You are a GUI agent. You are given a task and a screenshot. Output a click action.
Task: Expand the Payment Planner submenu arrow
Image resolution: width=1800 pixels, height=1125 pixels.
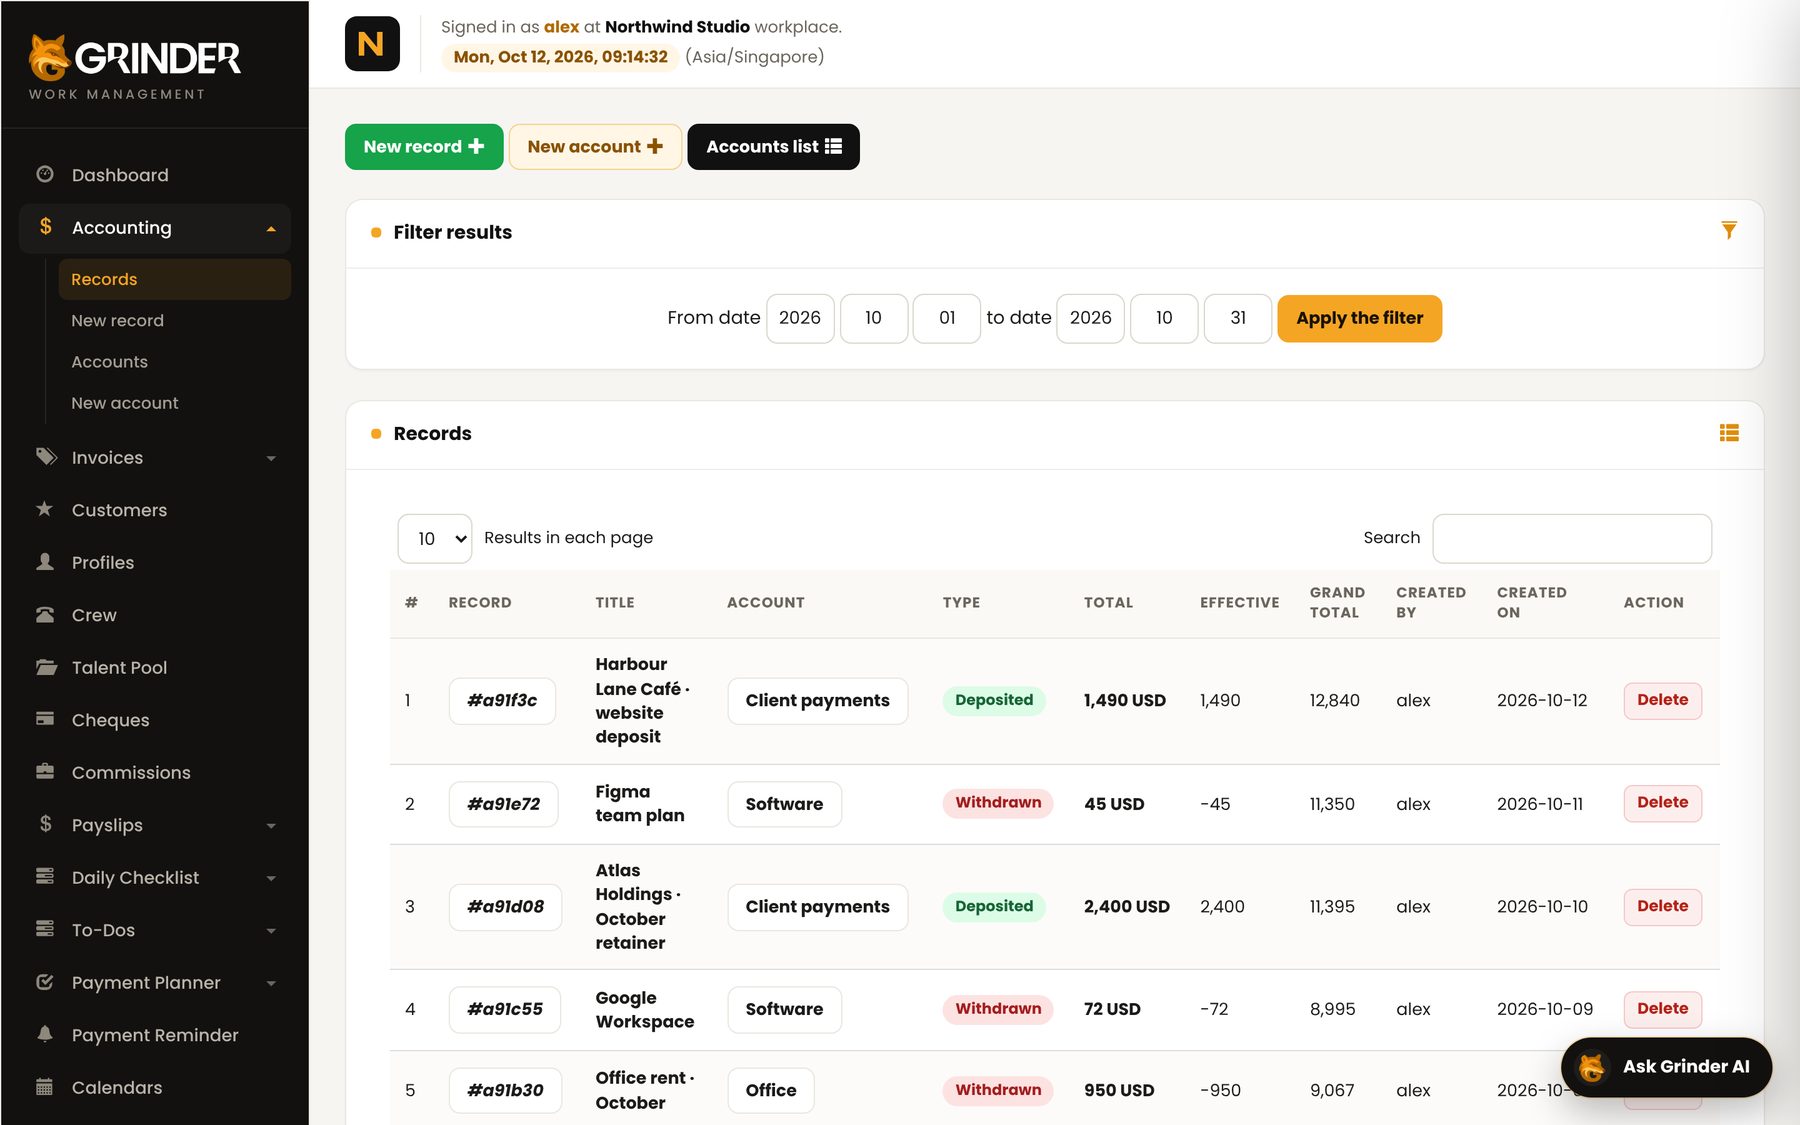point(271,984)
